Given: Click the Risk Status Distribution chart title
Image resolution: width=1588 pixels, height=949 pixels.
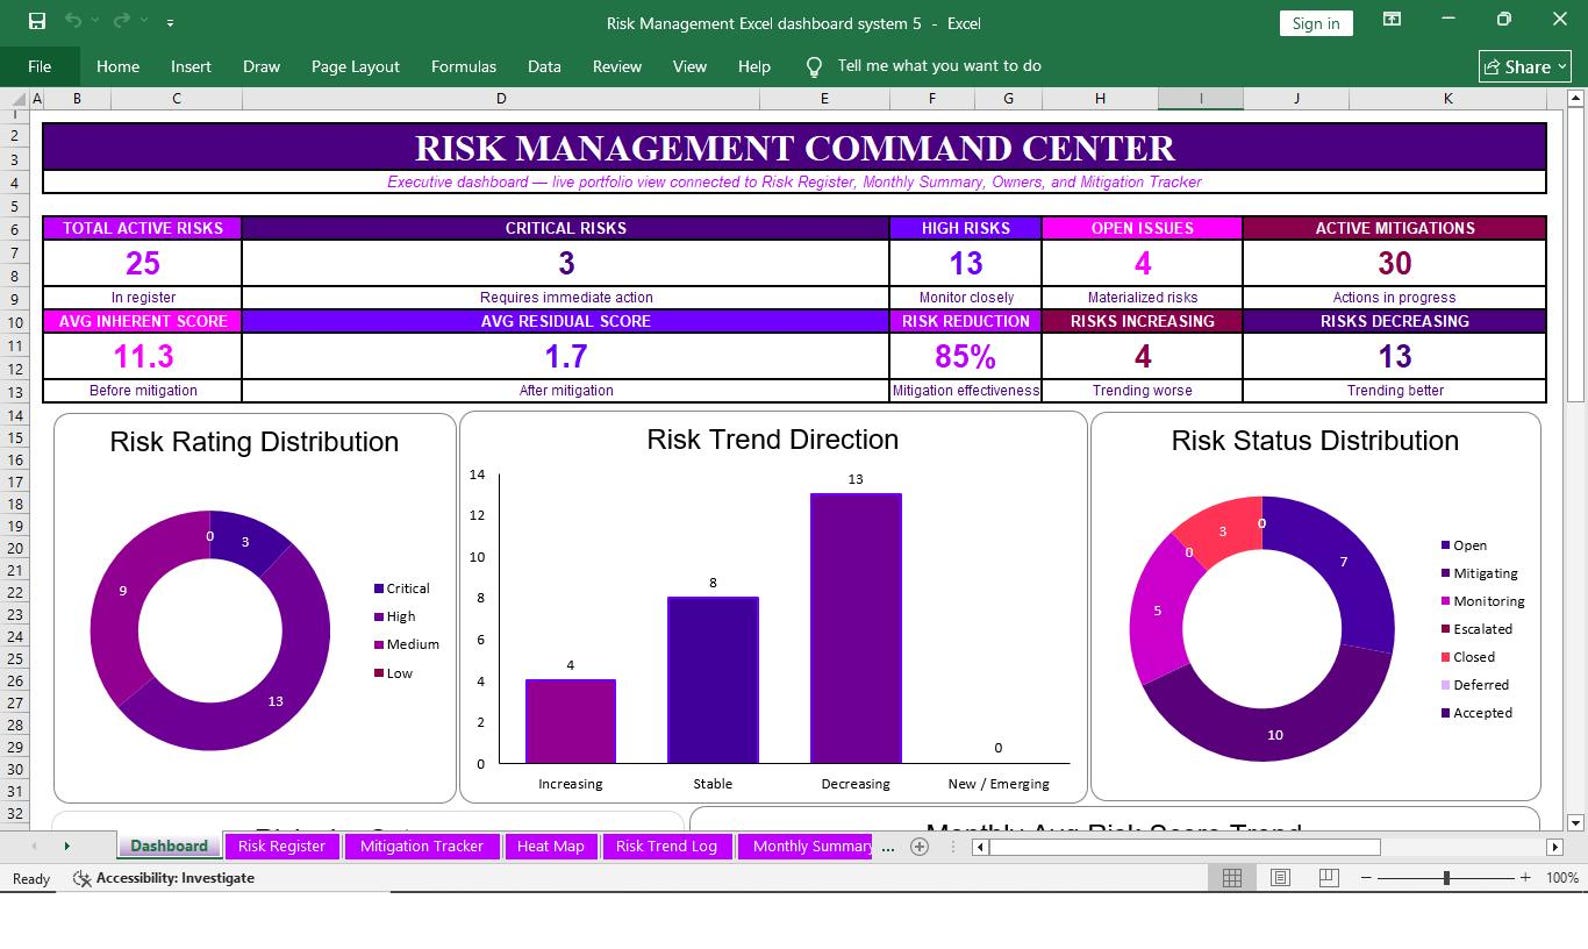Looking at the screenshot, I should pos(1315,441).
